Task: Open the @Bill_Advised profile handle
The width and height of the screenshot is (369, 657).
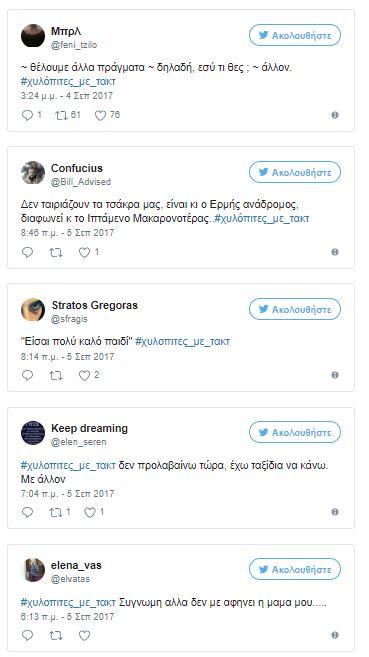Action: pyautogui.click(x=81, y=182)
